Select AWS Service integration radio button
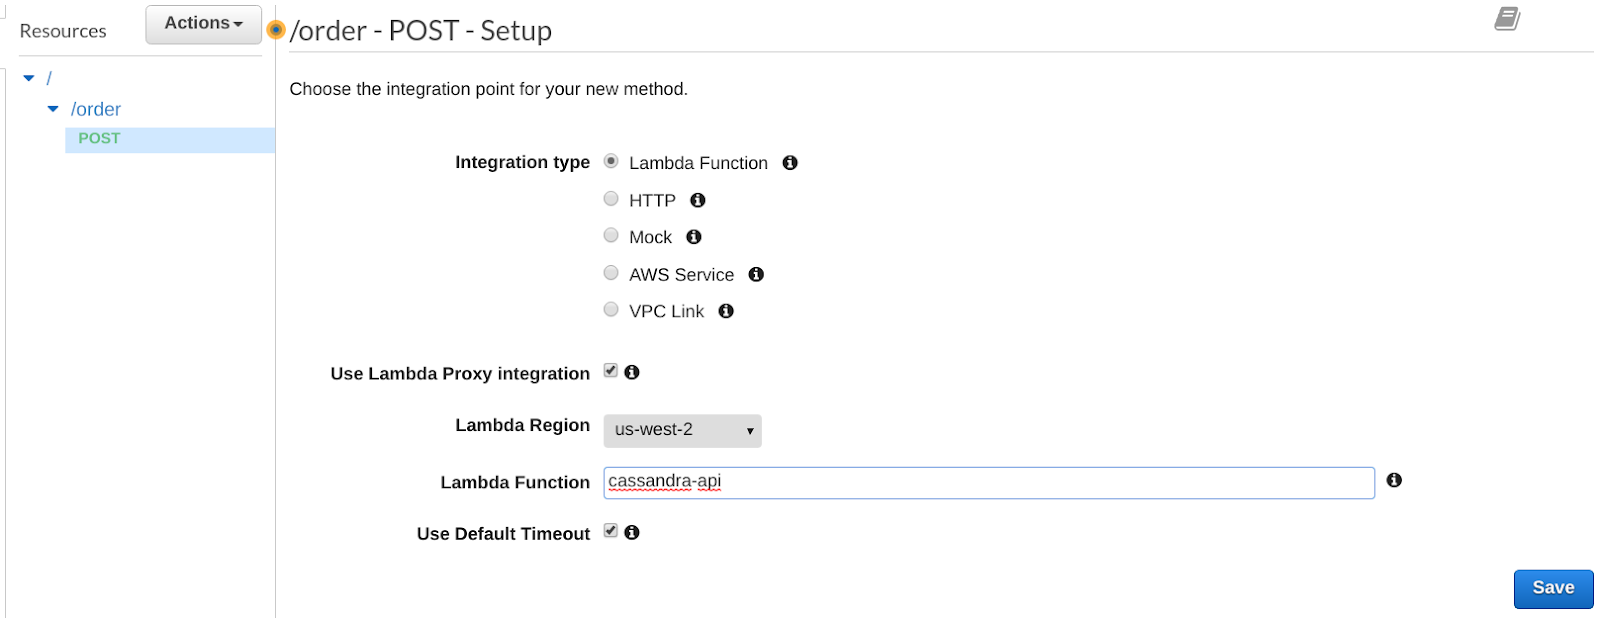 pyautogui.click(x=611, y=273)
